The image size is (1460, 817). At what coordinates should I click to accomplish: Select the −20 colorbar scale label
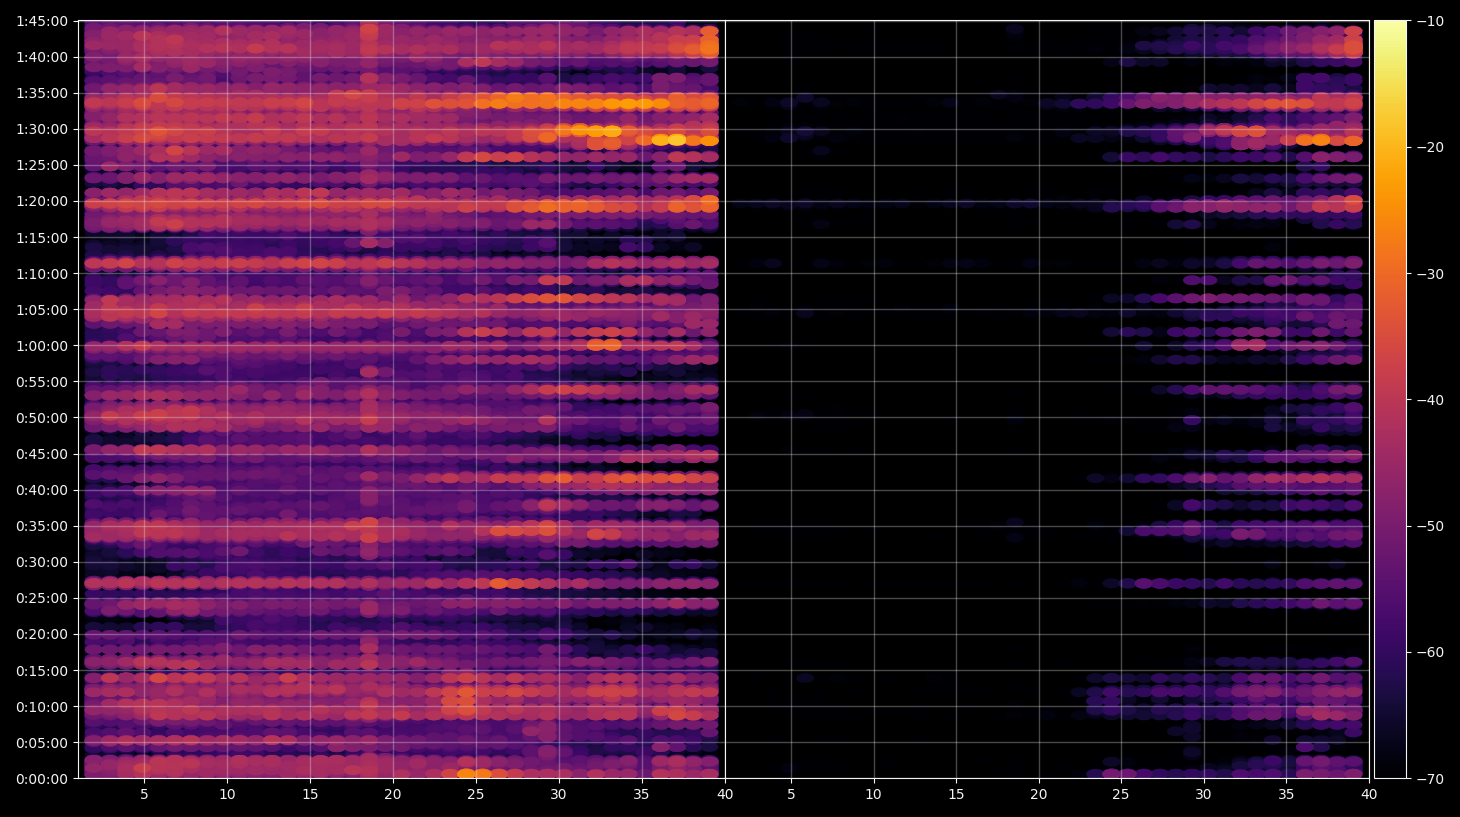pyautogui.click(x=1431, y=147)
